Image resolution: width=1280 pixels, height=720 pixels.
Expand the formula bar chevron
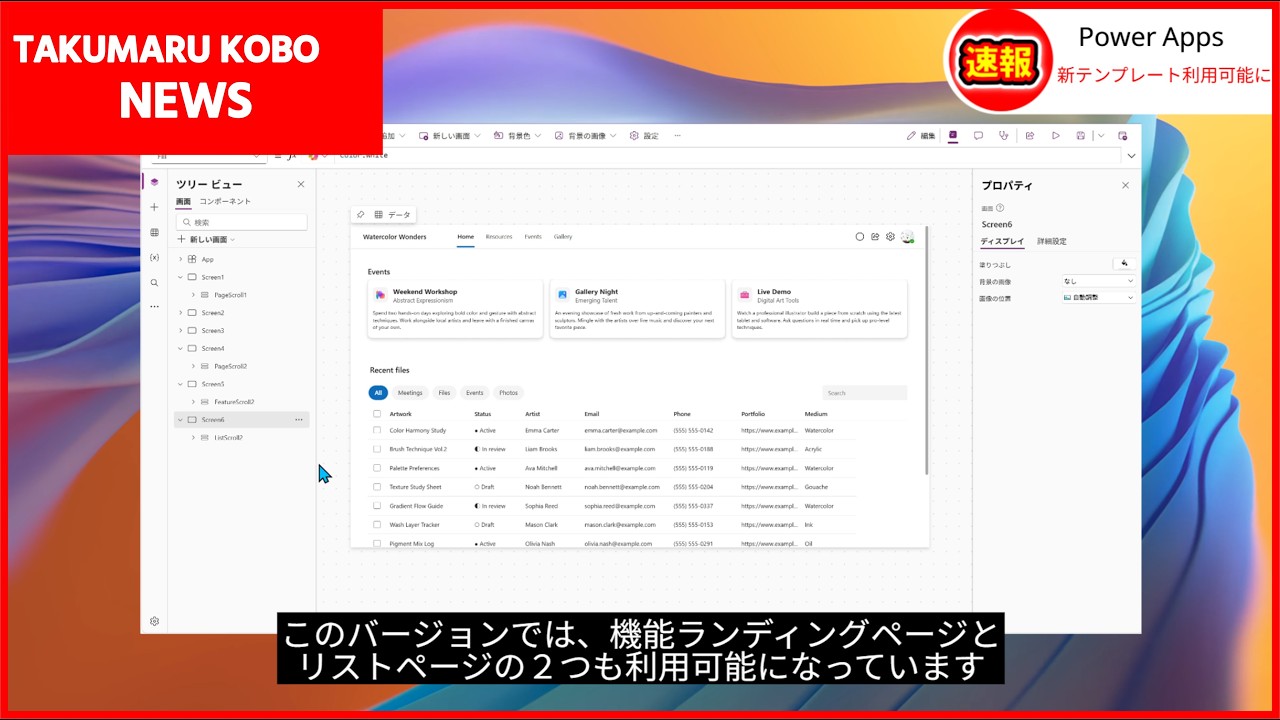1131,156
